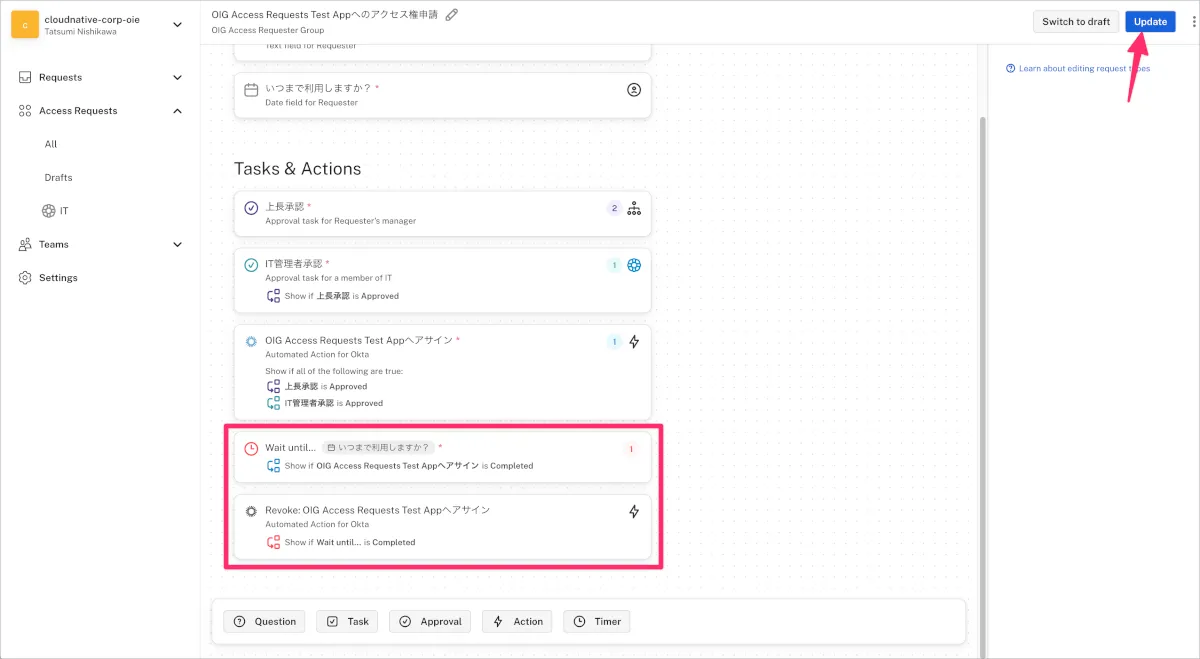Click 'Approval task for Requester's manager' text
The height and width of the screenshot is (659, 1200).
tap(341, 221)
